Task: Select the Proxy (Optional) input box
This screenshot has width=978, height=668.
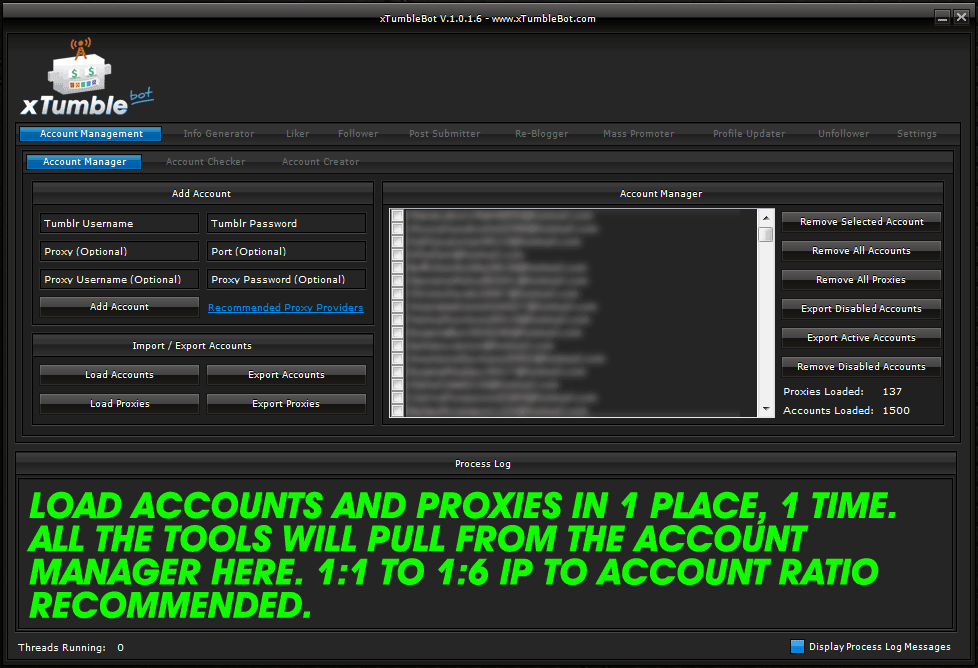Action: tap(119, 251)
